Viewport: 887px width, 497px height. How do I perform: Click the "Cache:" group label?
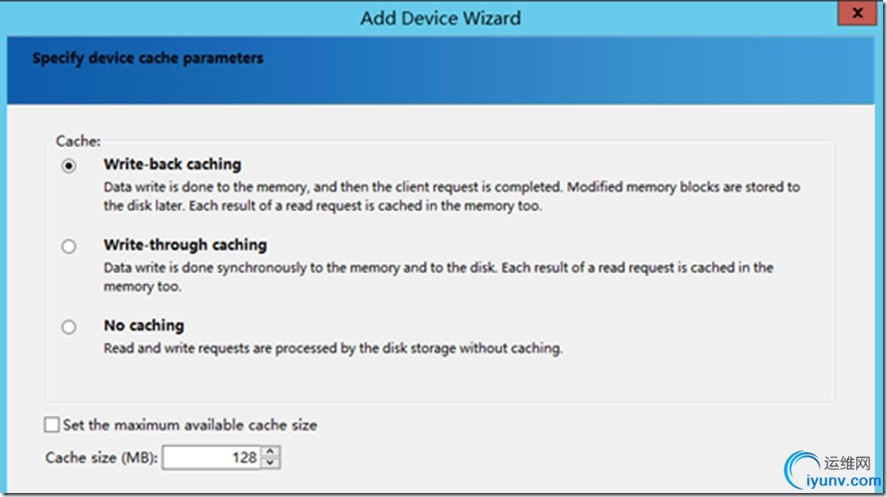pos(78,143)
